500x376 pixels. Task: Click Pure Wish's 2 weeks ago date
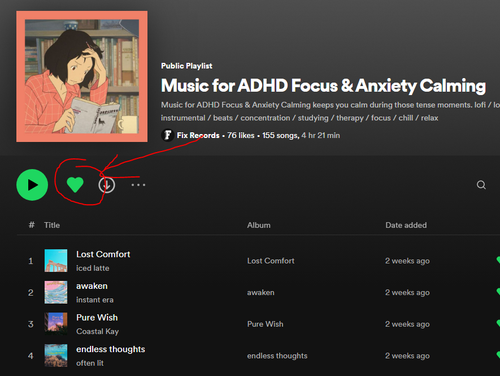click(407, 324)
